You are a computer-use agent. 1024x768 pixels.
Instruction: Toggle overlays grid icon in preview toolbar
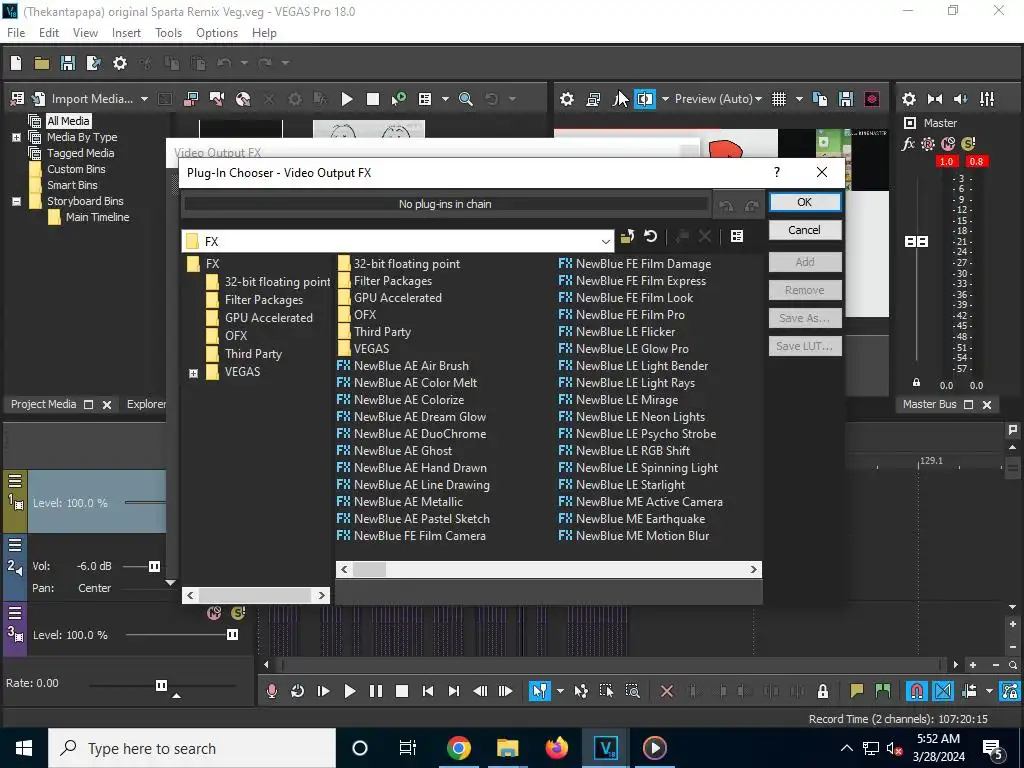tap(779, 99)
